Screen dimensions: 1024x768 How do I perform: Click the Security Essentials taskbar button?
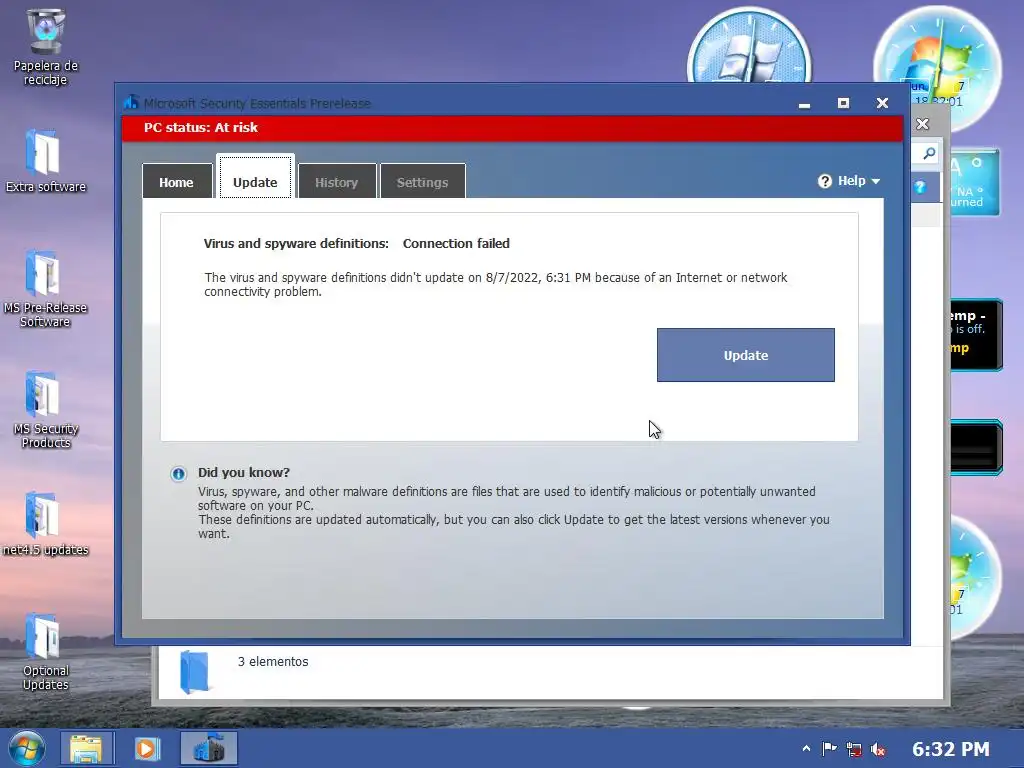[x=209, y=748]
